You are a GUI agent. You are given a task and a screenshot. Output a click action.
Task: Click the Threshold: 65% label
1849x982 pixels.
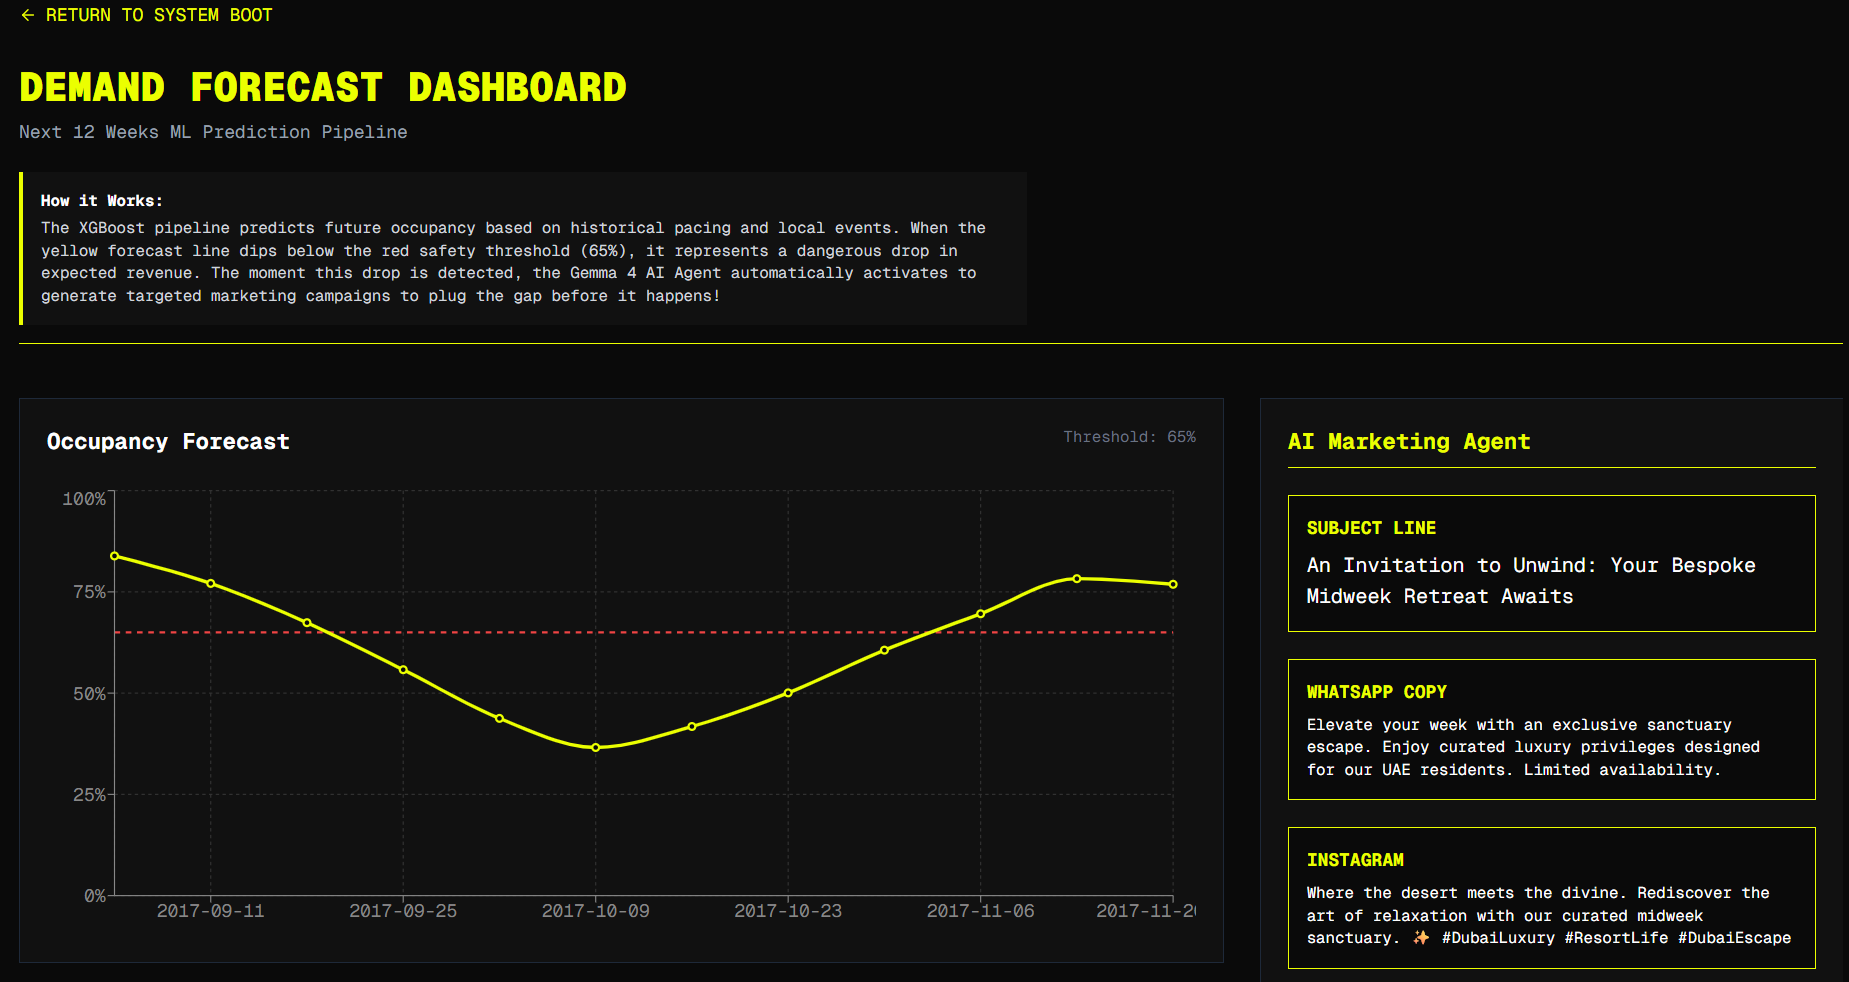[1129, 437]
